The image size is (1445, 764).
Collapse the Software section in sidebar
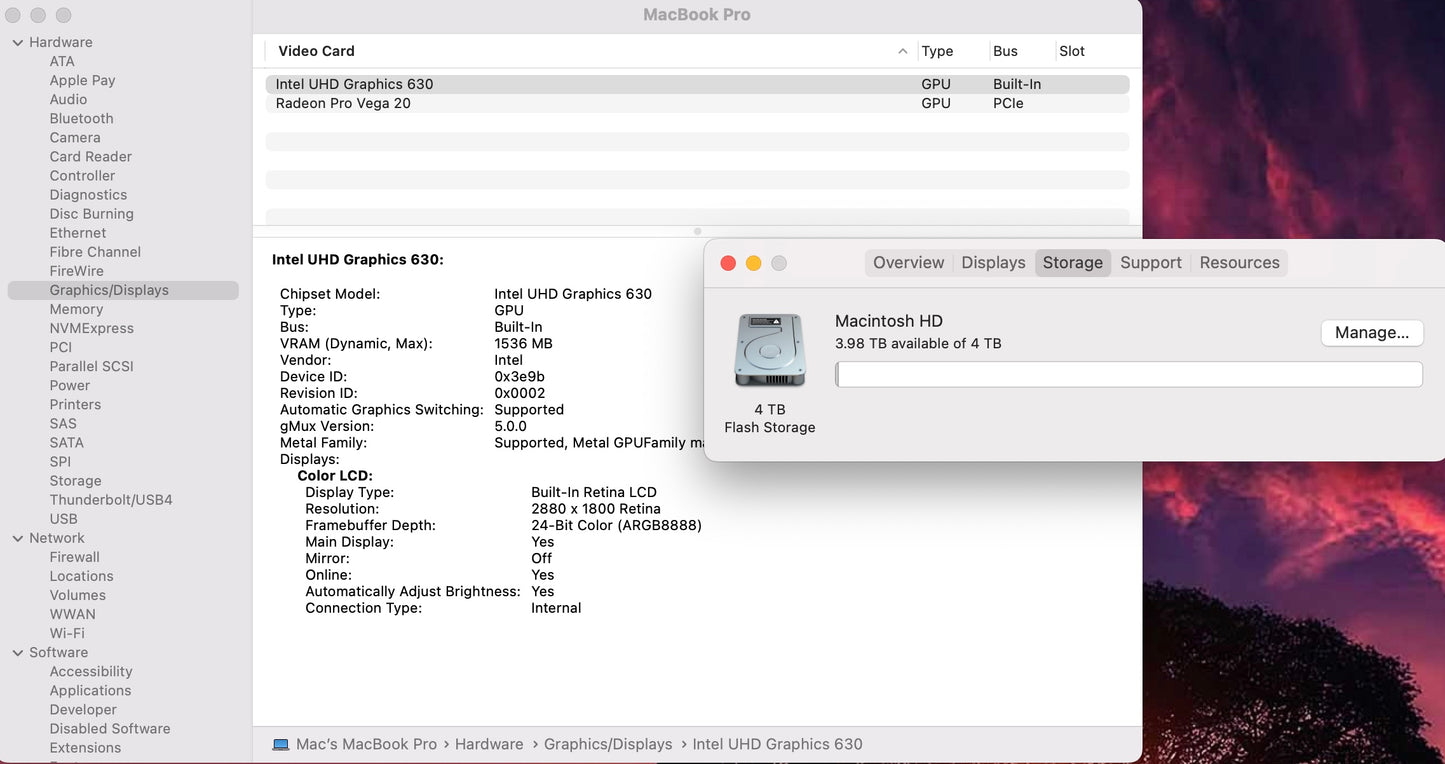tap(18, 652)
